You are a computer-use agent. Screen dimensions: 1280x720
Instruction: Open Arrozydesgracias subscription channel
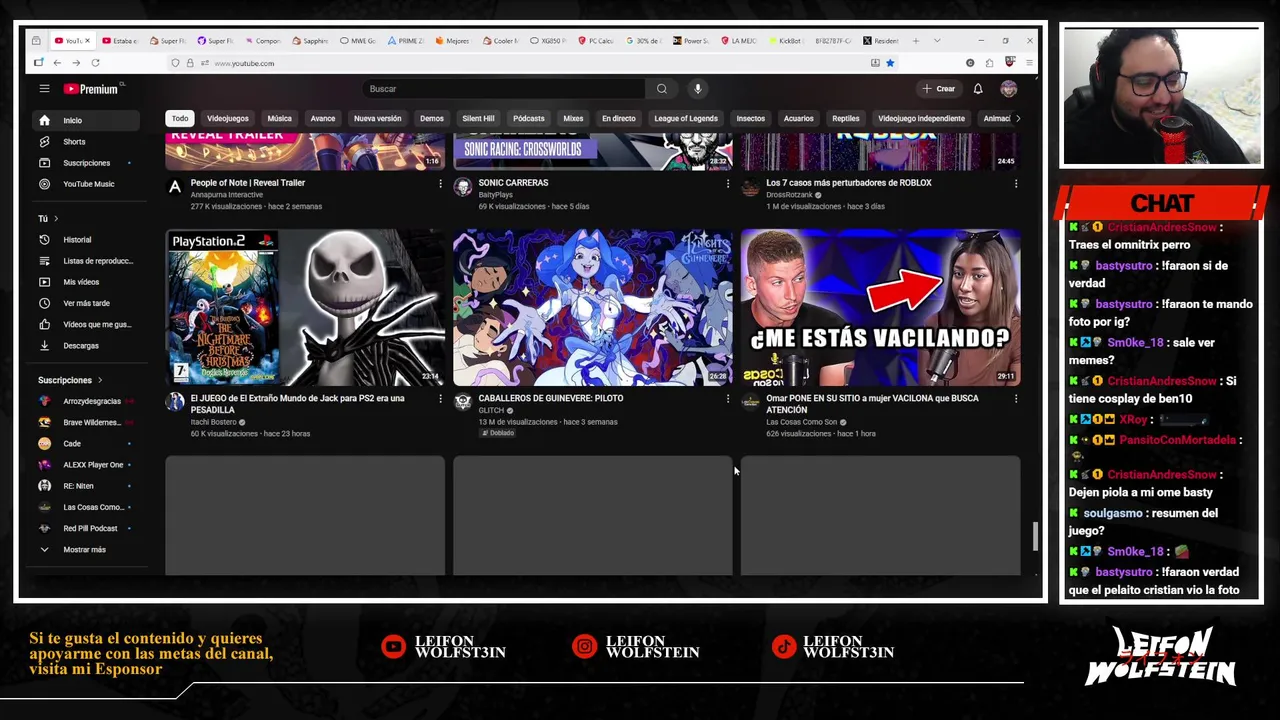[87, 401]
